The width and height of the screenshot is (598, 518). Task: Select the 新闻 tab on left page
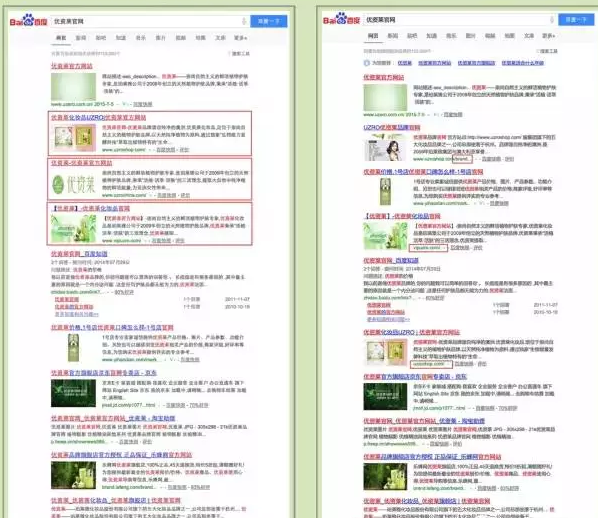(81, 38)
